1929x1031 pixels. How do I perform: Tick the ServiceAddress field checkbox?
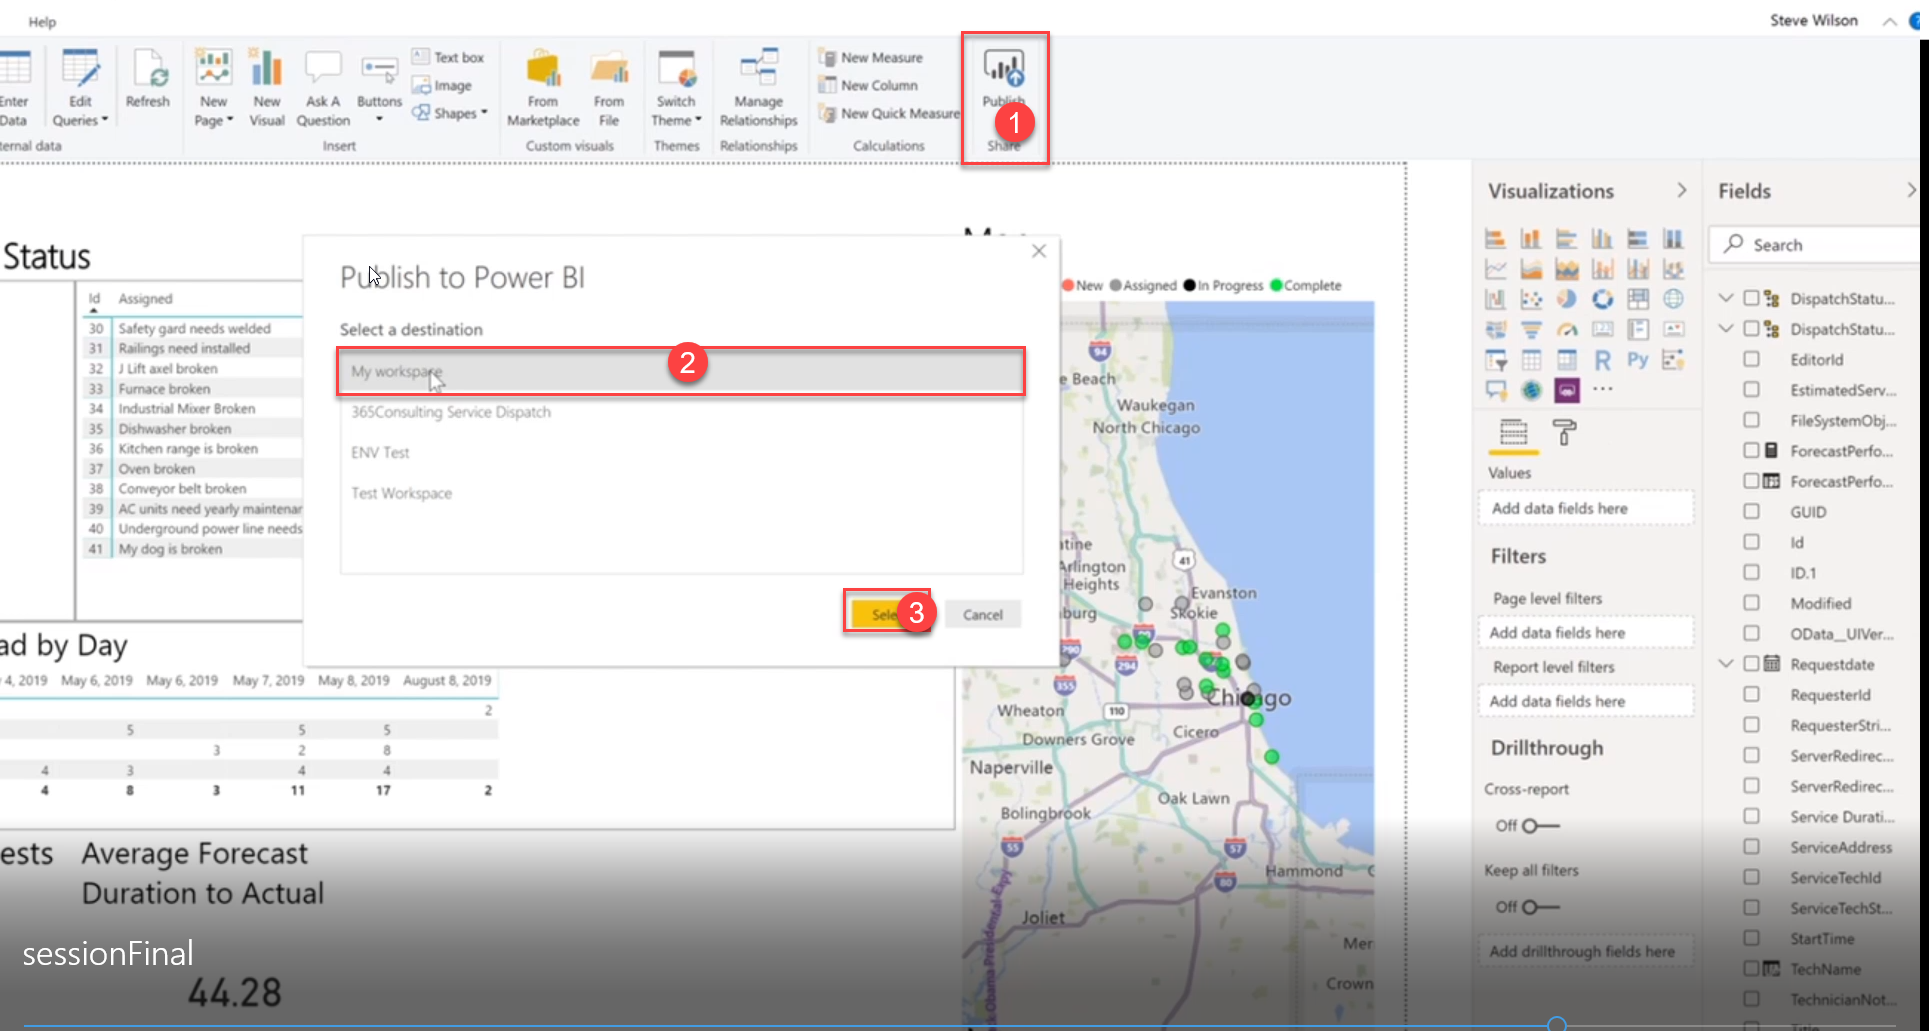[x=1751, y=847]
